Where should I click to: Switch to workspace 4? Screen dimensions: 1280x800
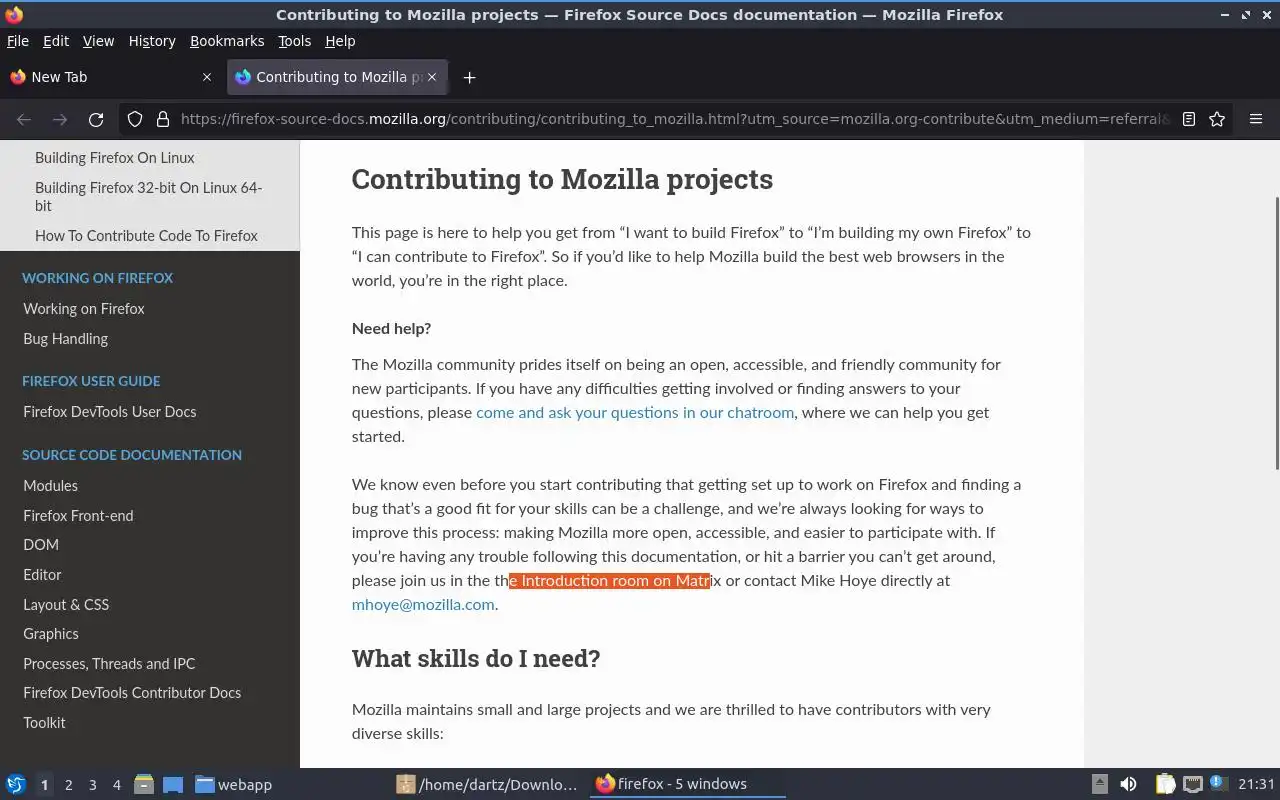pyautogui.click(x=116, y=785)
